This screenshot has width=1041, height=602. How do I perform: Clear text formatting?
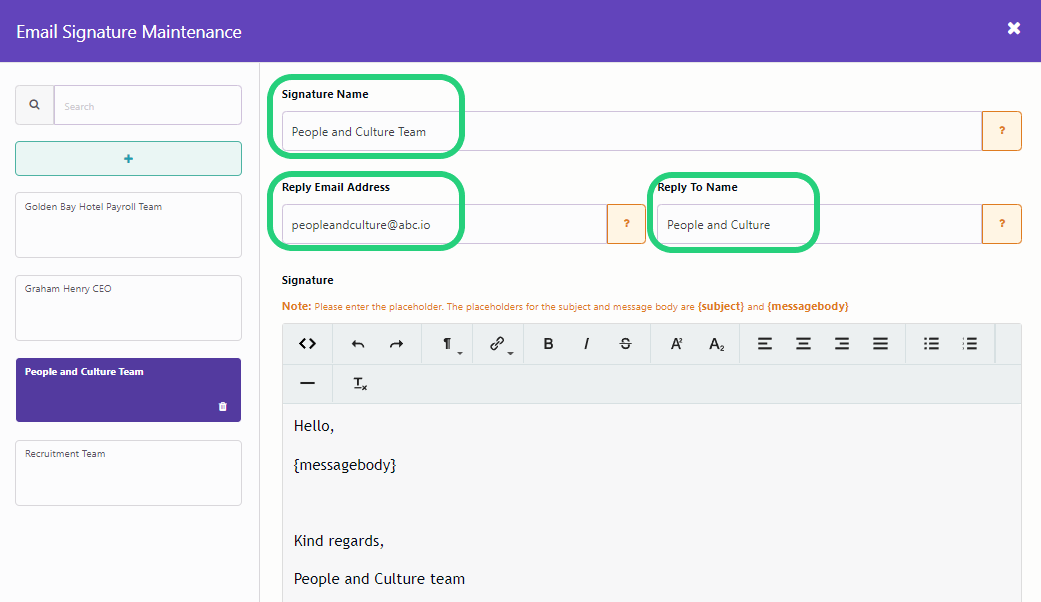360,383
